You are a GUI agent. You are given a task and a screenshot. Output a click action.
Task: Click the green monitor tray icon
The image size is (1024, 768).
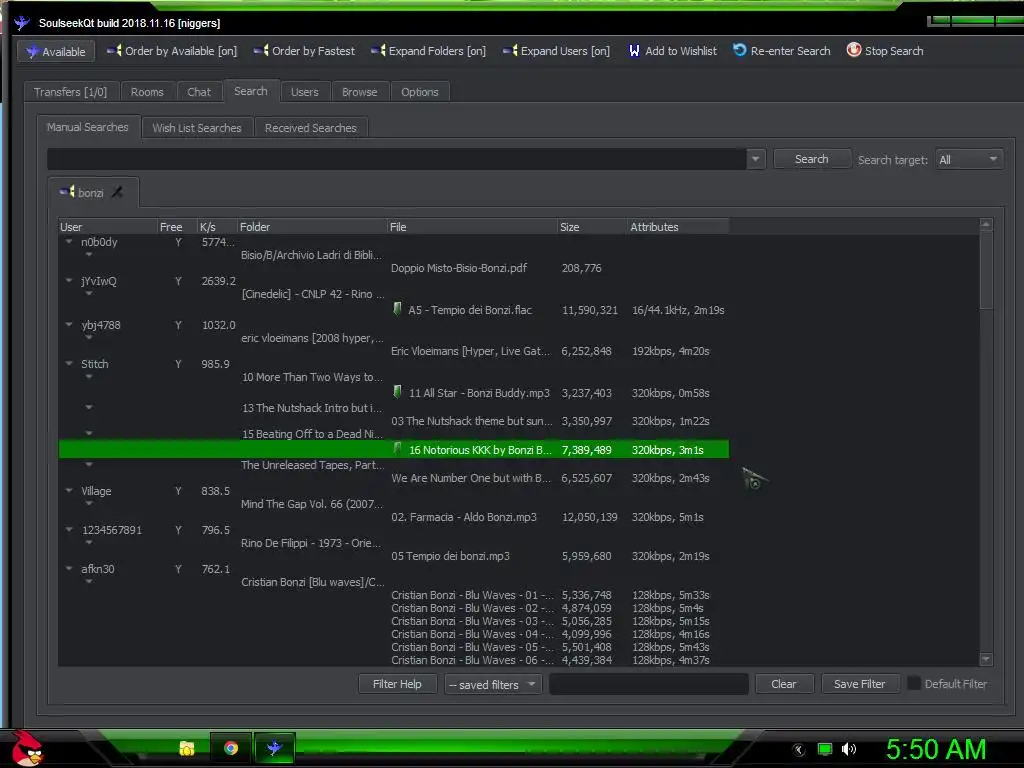click(825, 749)
